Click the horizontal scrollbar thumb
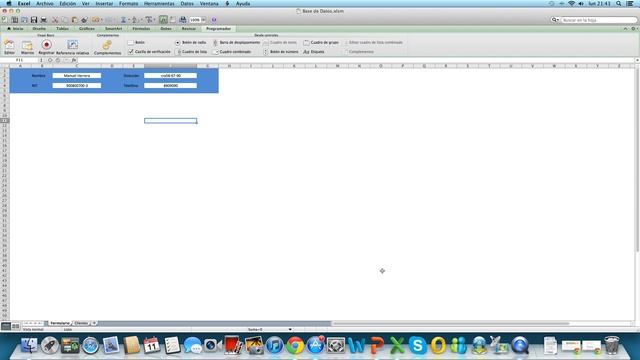This screenshot has height=360, width=640. 451,323
